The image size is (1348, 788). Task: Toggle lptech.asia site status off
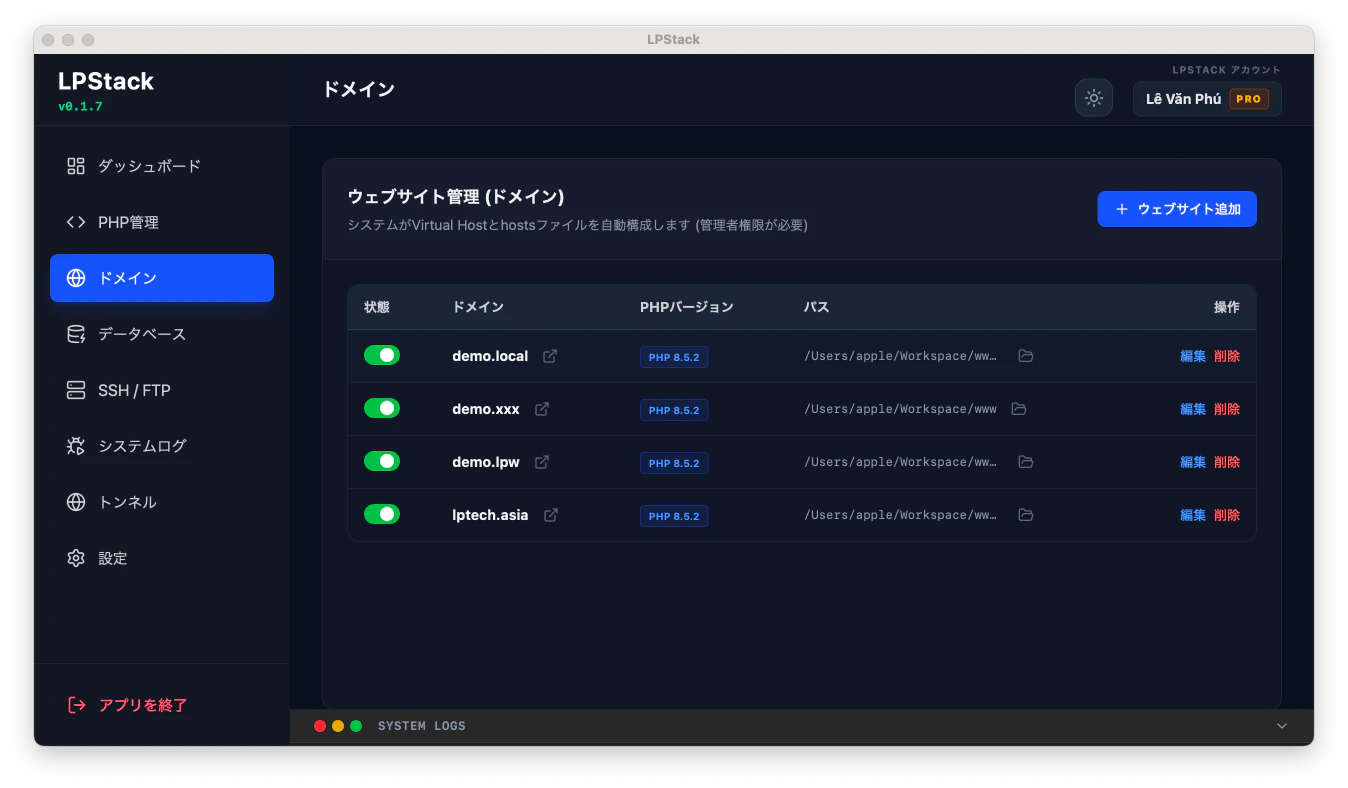381,514
